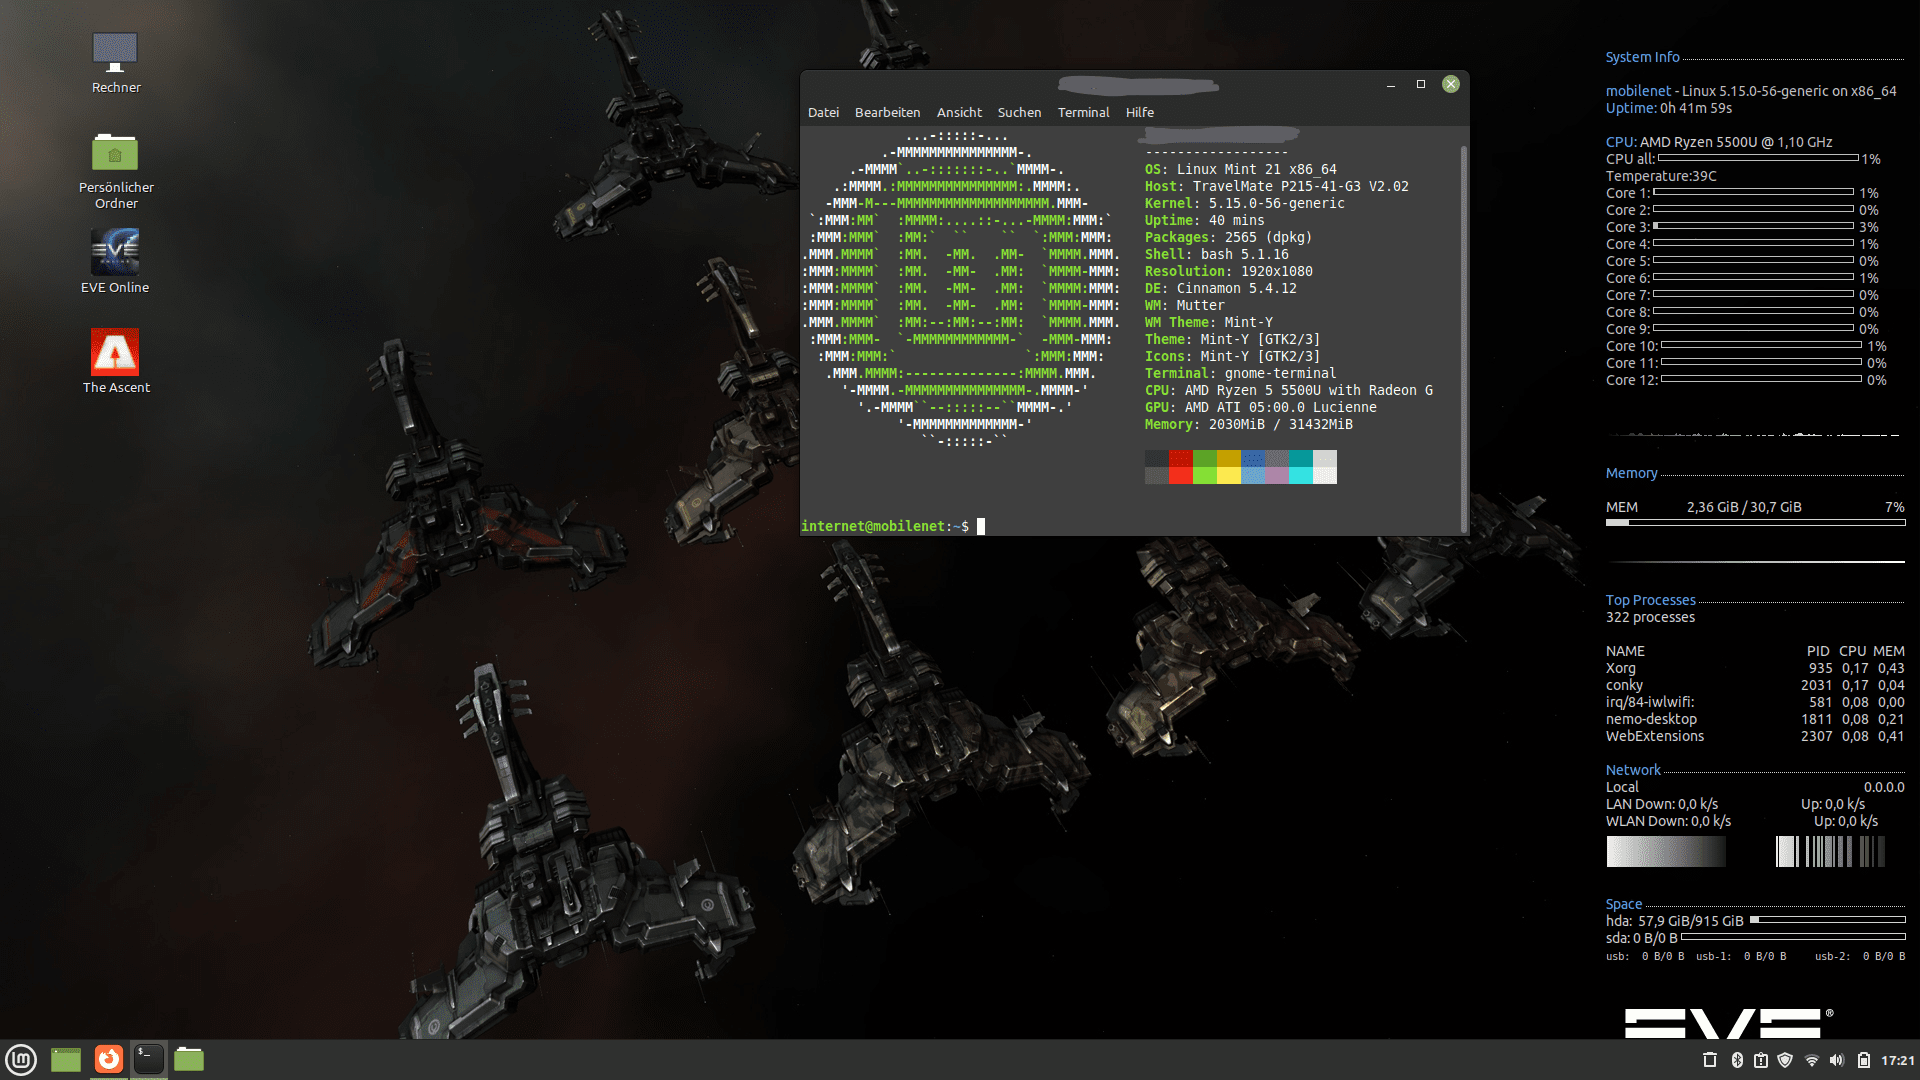Click the MEM usage bar in conky
Image resolution: width=1920 pixels, height=1080 pixels.
point(1755,522)
